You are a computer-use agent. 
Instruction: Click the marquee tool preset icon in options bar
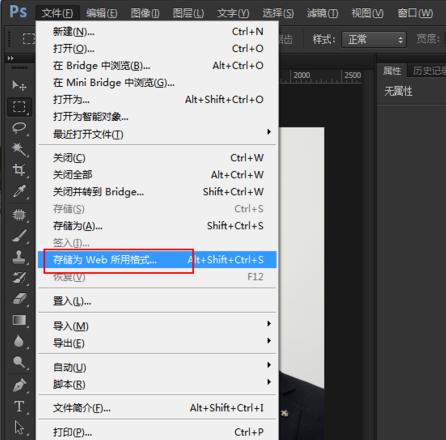click(29, 39)
